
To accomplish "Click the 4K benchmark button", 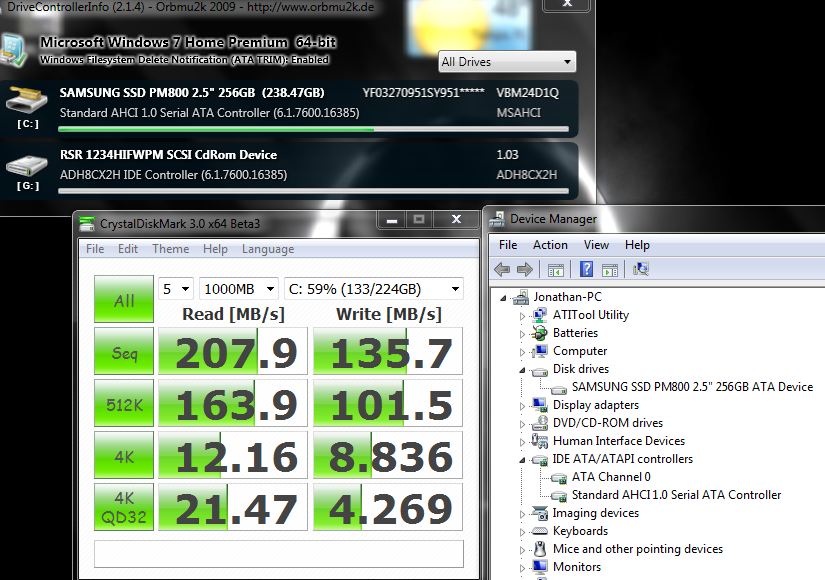I will coord(124,455).
